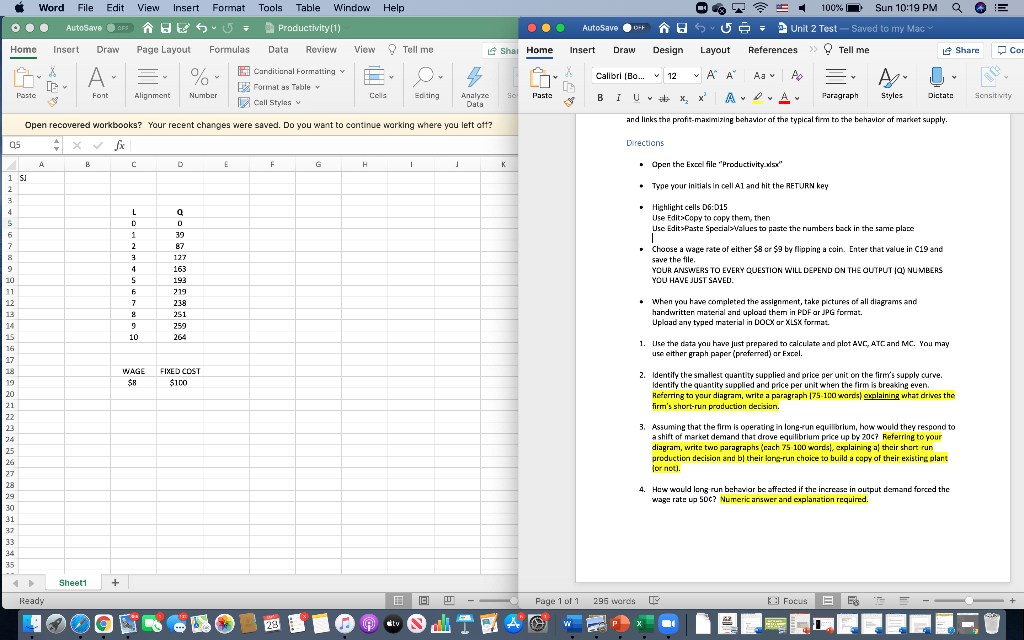
Task: Switch to the References tab in Word
Action: pos(773,49)
